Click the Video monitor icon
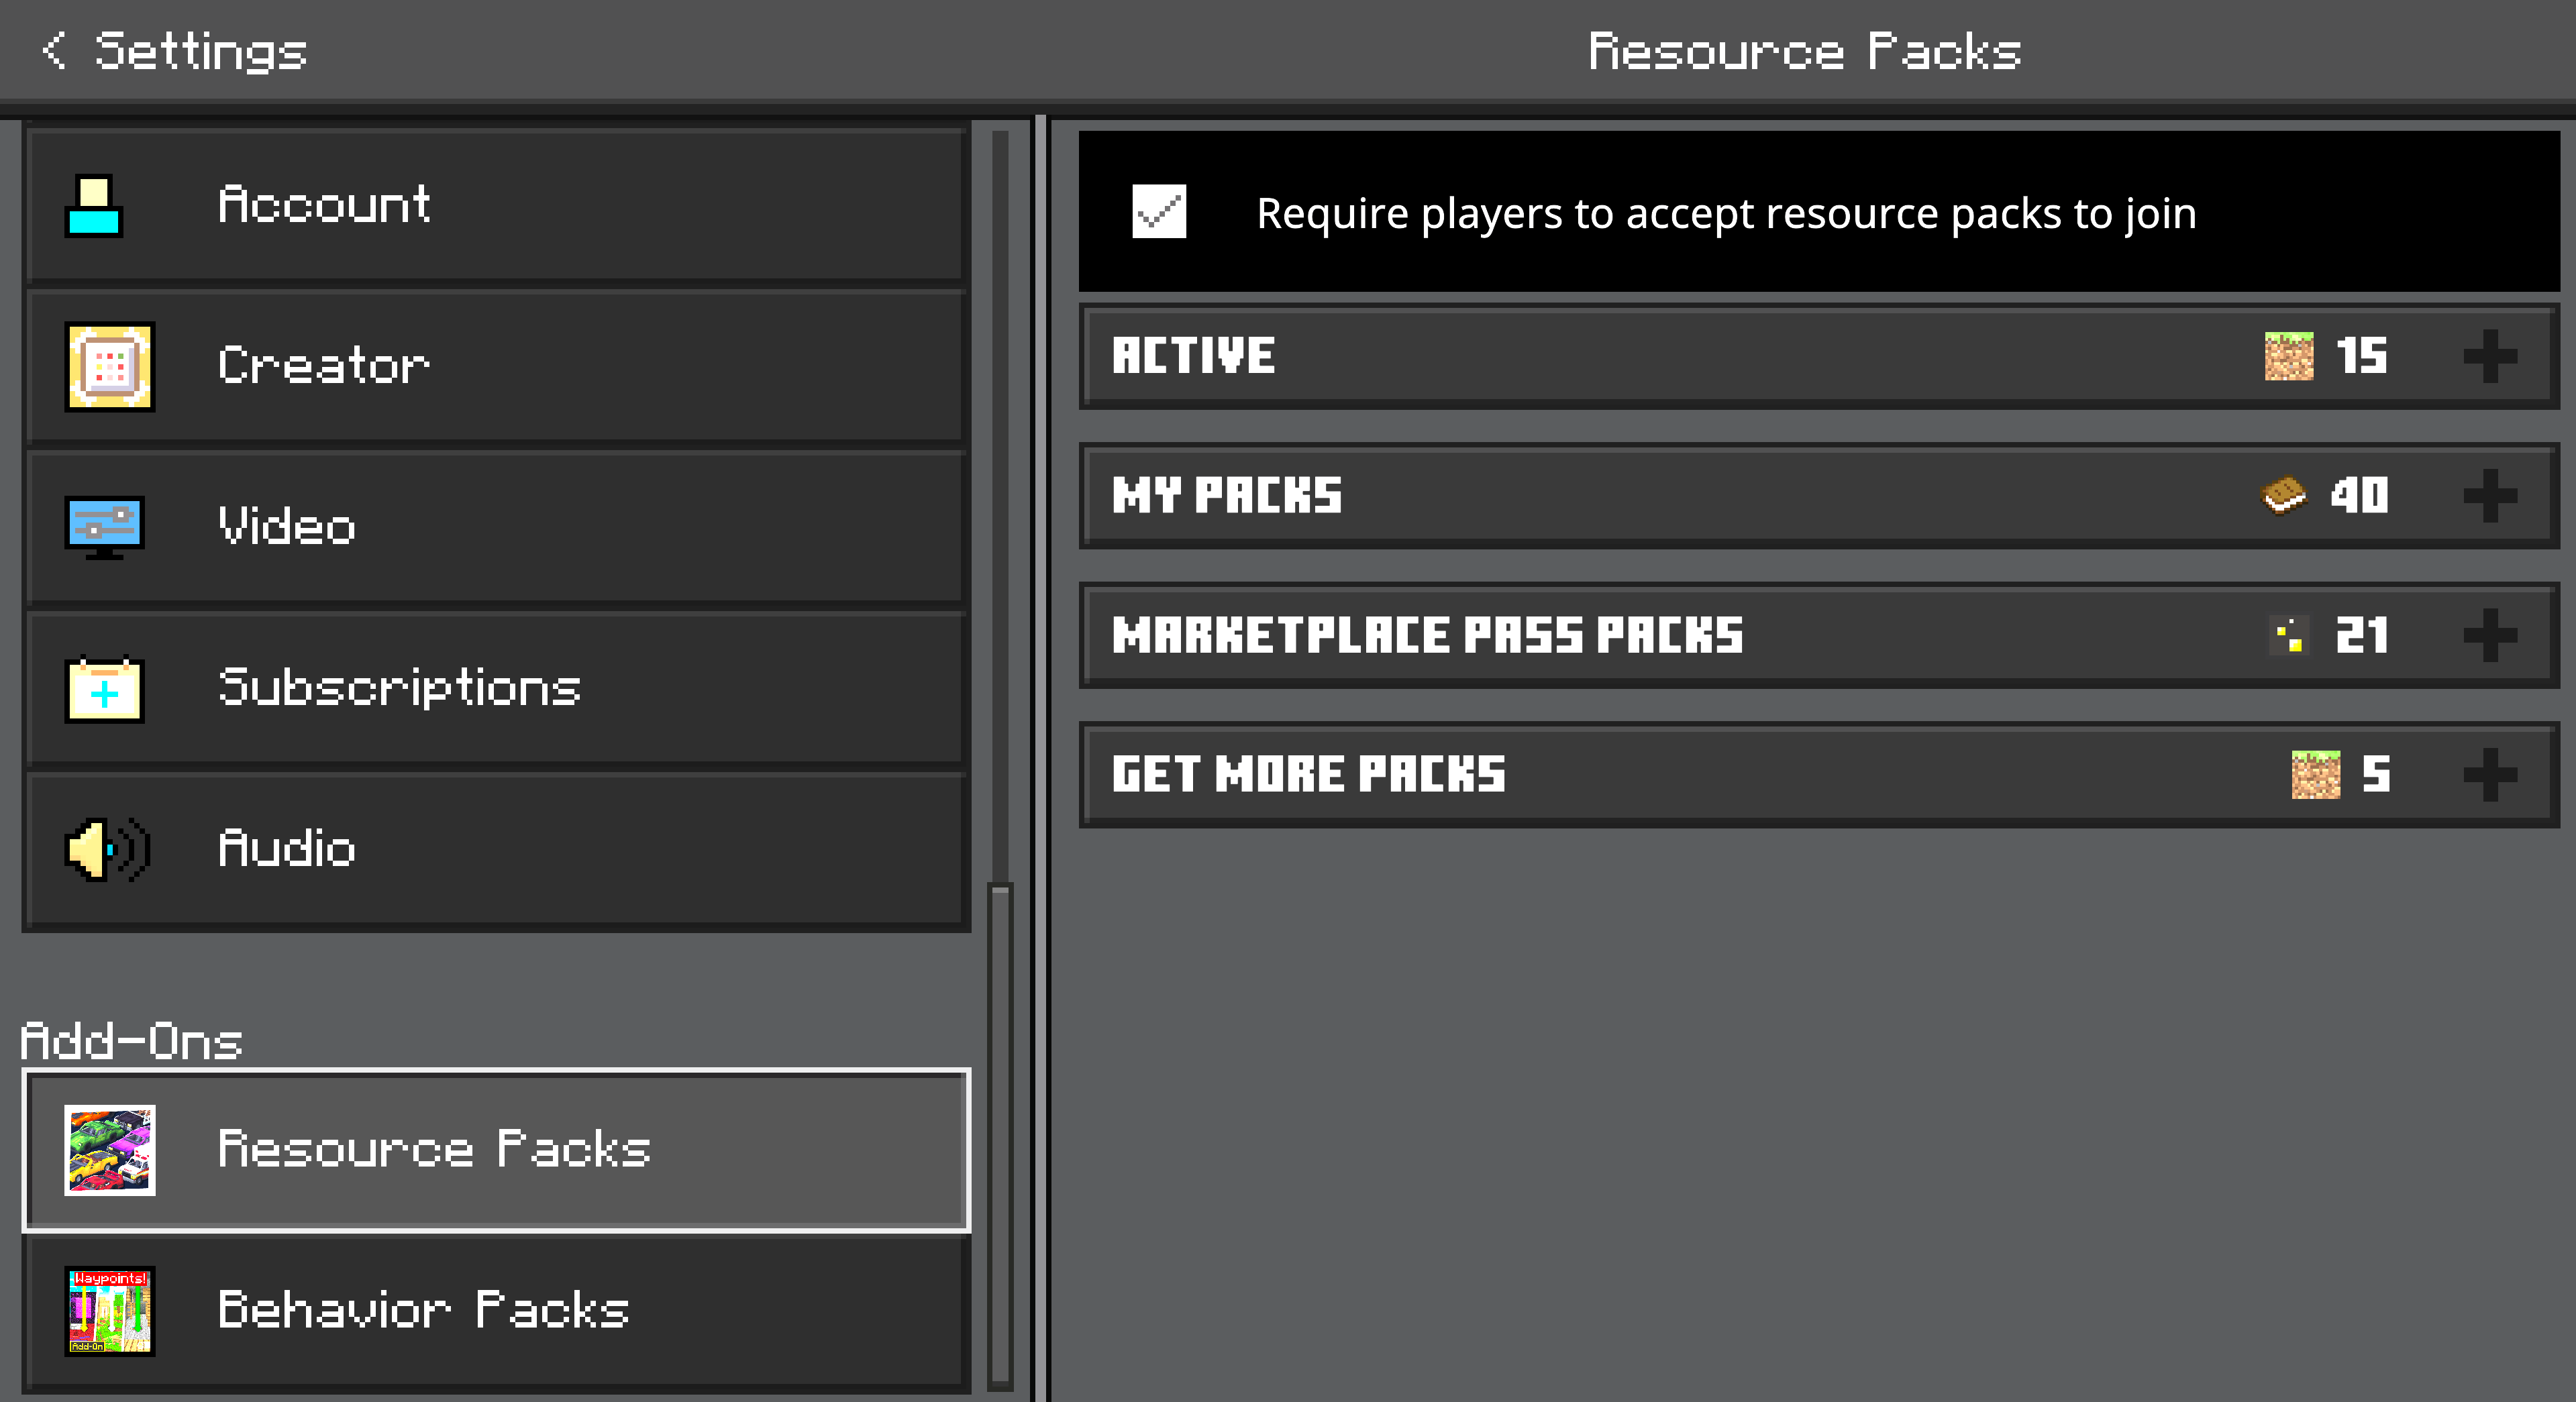 point(104,526)
